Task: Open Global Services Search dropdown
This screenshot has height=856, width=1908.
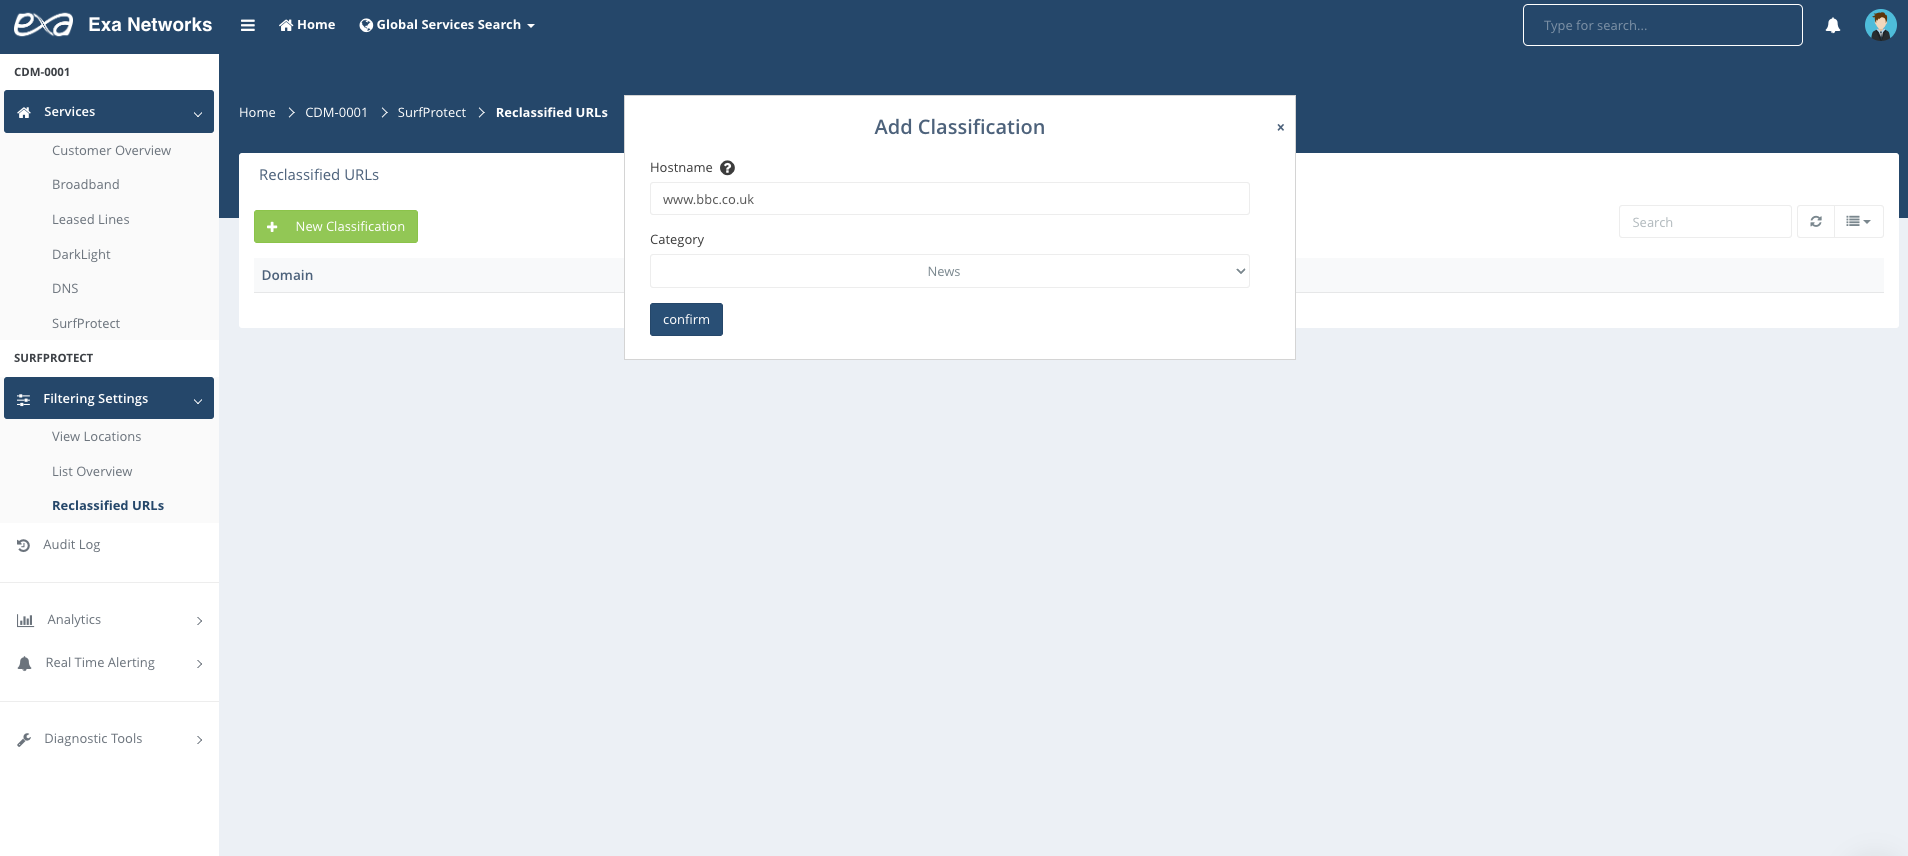Action: coord(447,25)
